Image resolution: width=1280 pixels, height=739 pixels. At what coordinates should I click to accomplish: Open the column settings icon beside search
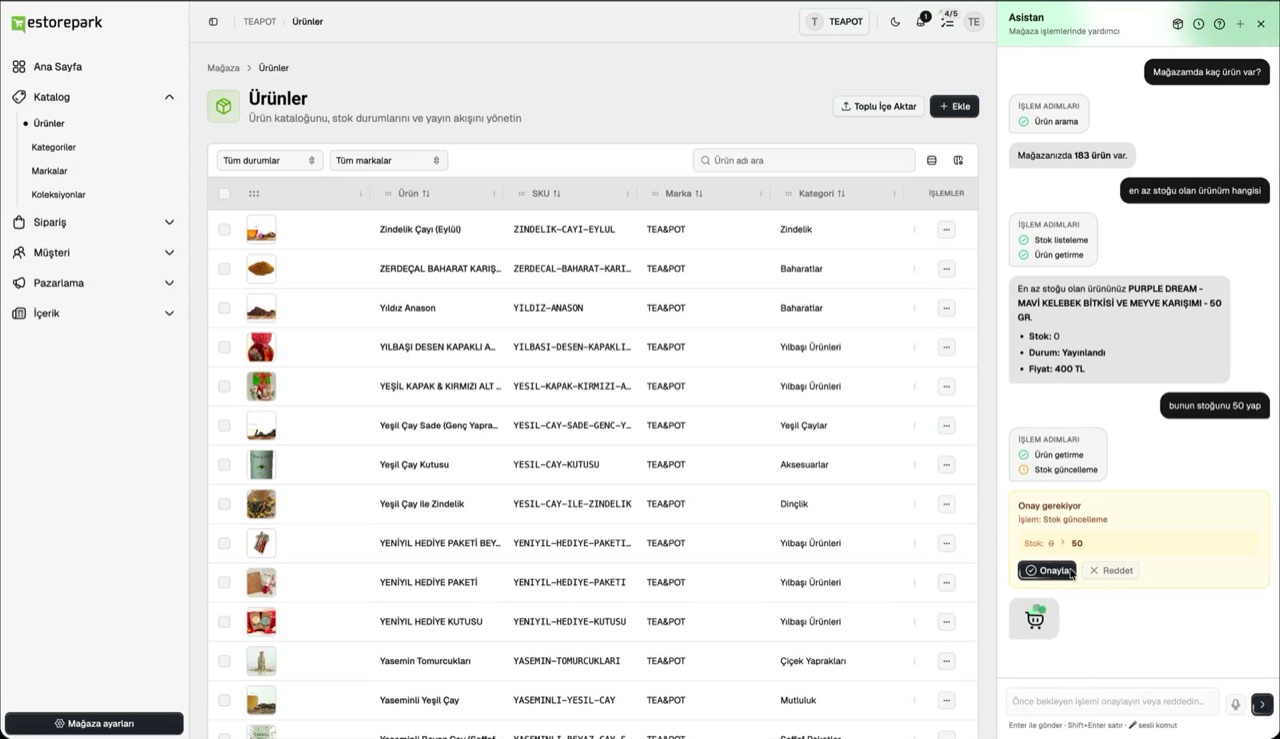958,160
